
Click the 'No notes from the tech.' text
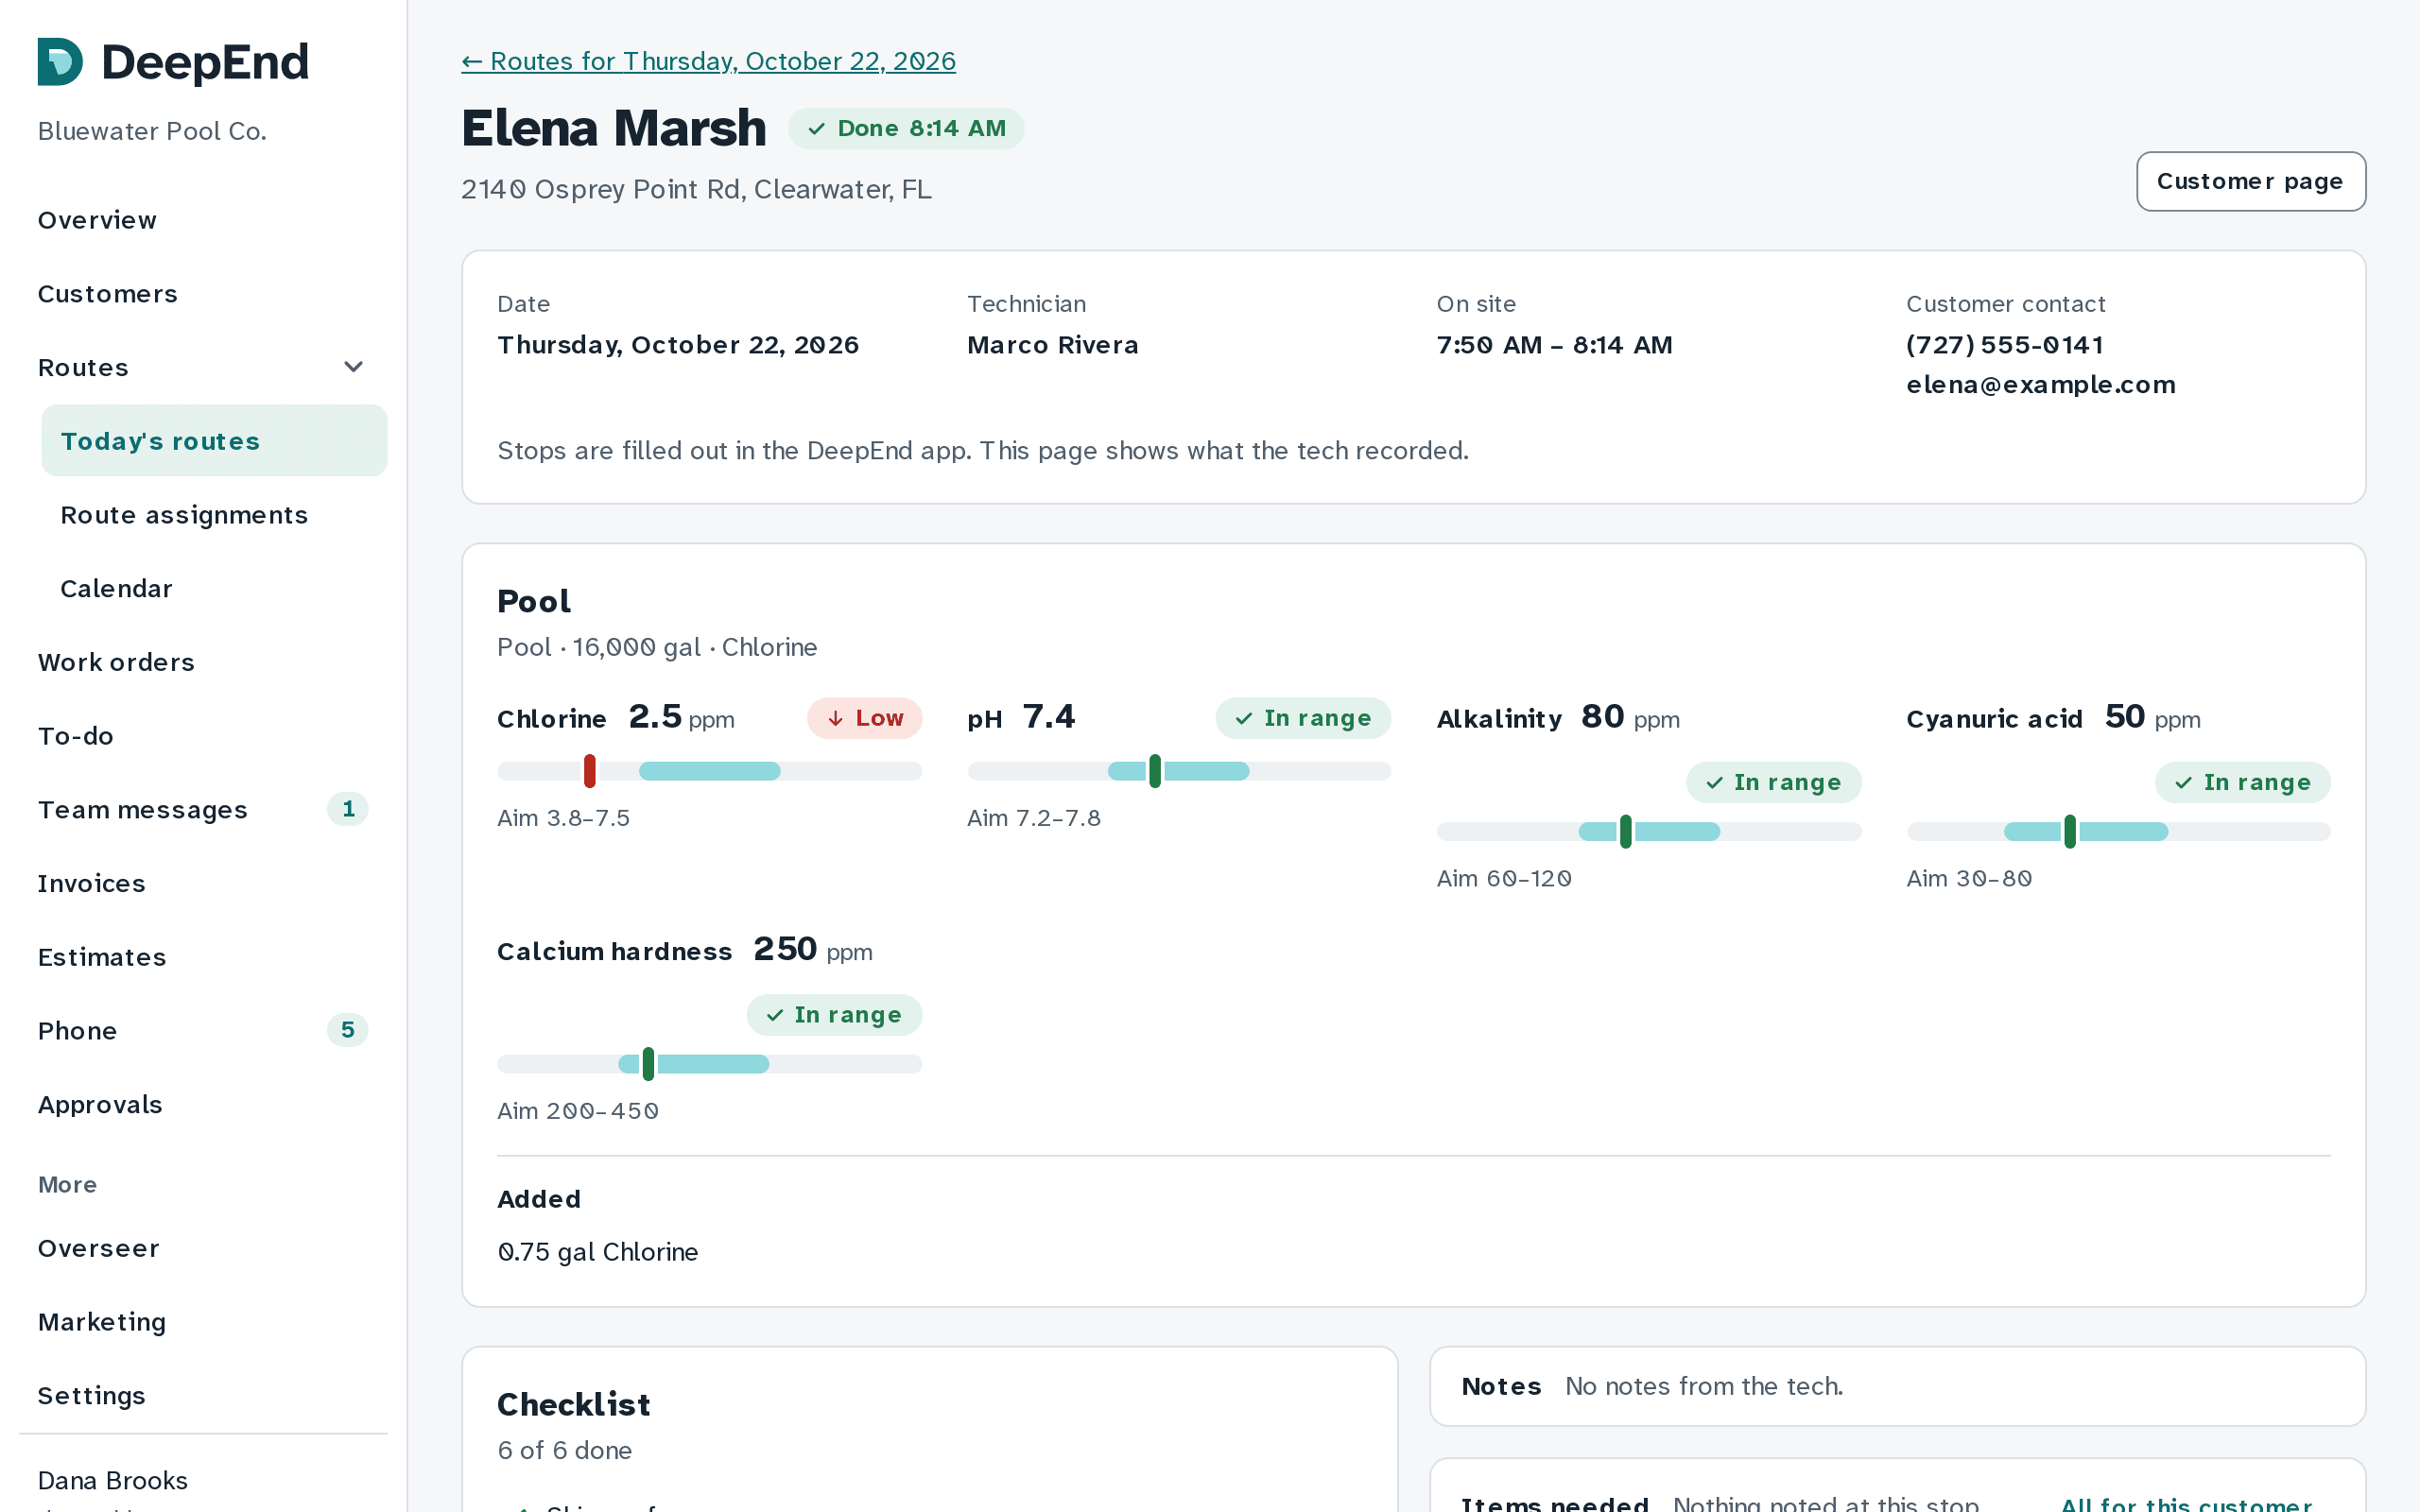(x=1704, y=1386)
